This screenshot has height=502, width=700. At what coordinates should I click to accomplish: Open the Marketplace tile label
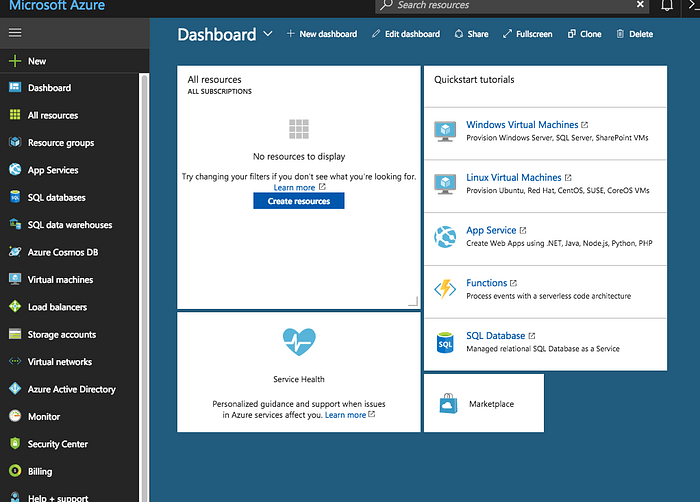tap(492, 404)
